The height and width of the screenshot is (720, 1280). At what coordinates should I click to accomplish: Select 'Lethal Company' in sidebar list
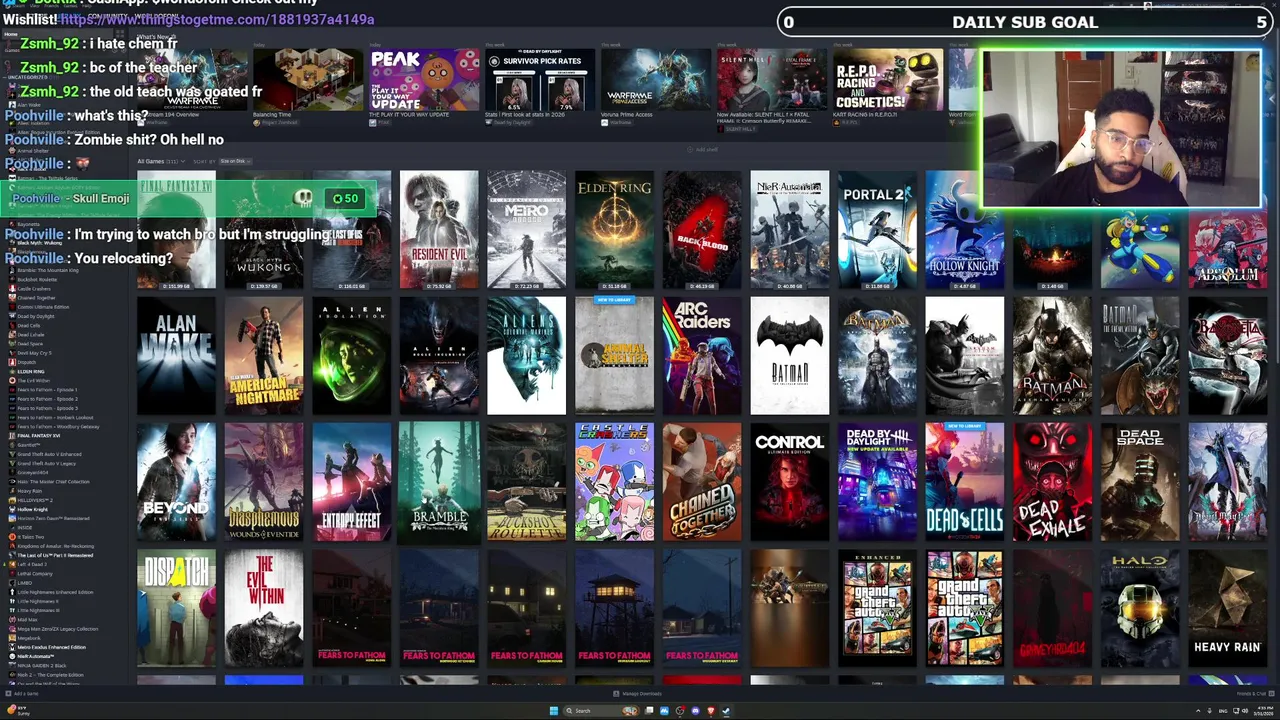(x=35, y=574)
